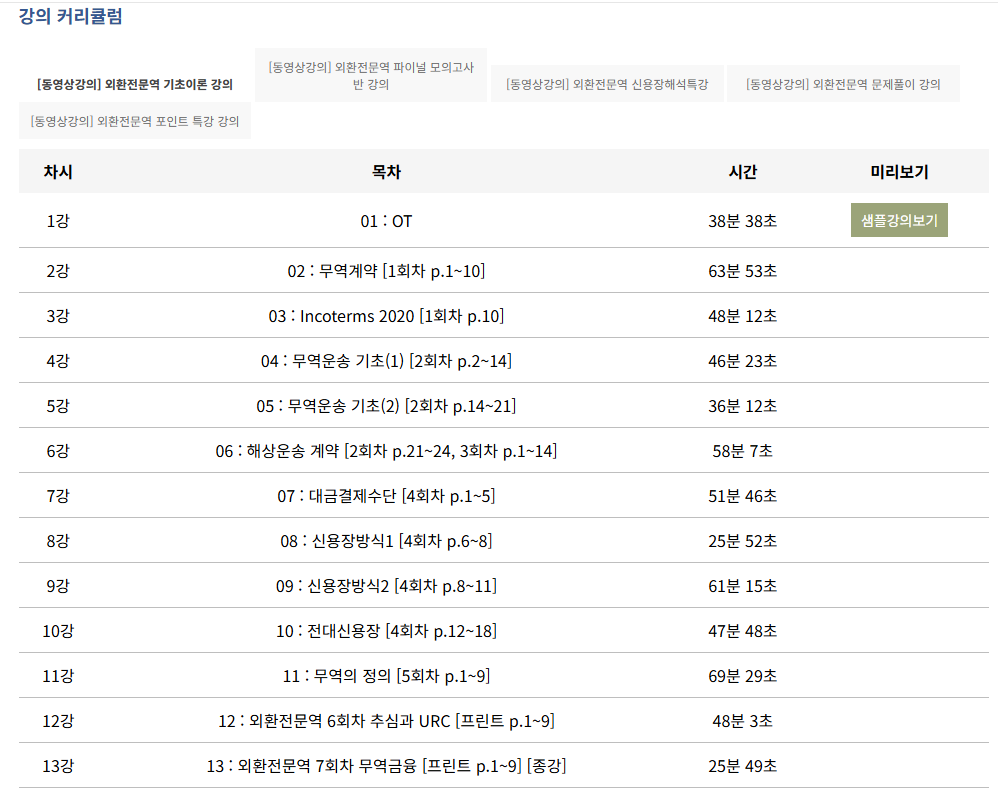Screen dimensions: 998x798
Task: Click the 미리보기 column header
Action: [x=899, y=172]
